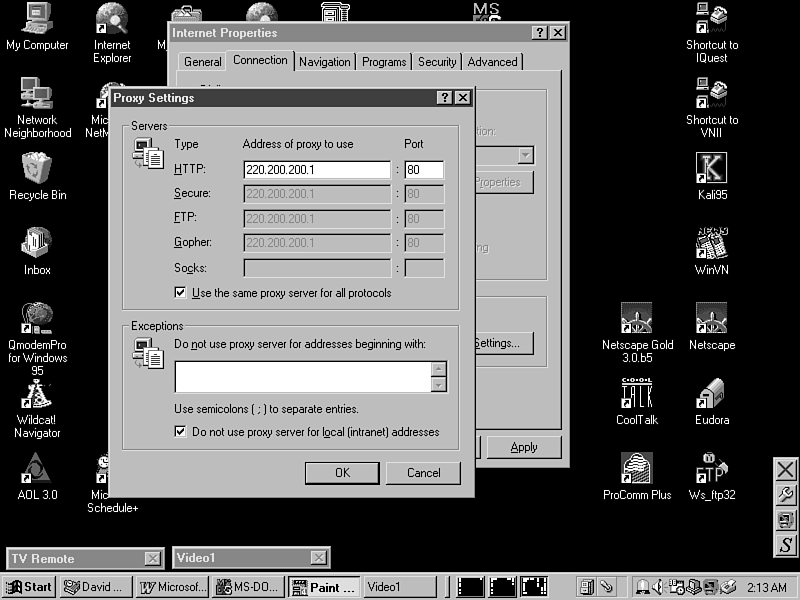Select the Ws_ftp32 desktop icon

pos(712,476)
